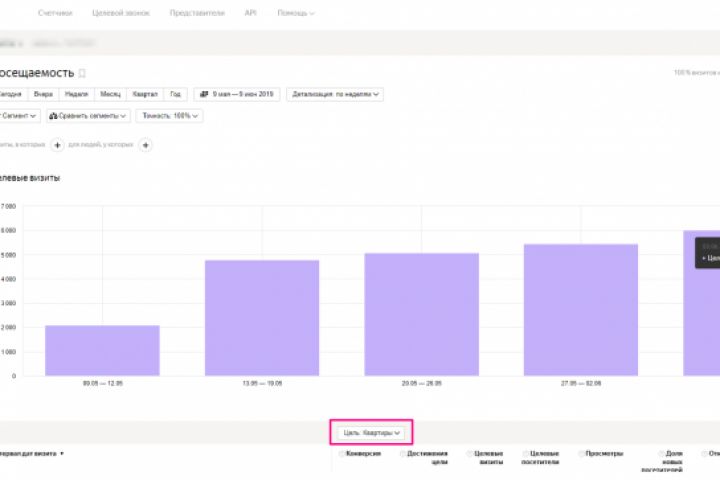Sort by the visit date interval column header
This screenshot has width=720, height=480.
pyautogui.click(x=31, y=454)
